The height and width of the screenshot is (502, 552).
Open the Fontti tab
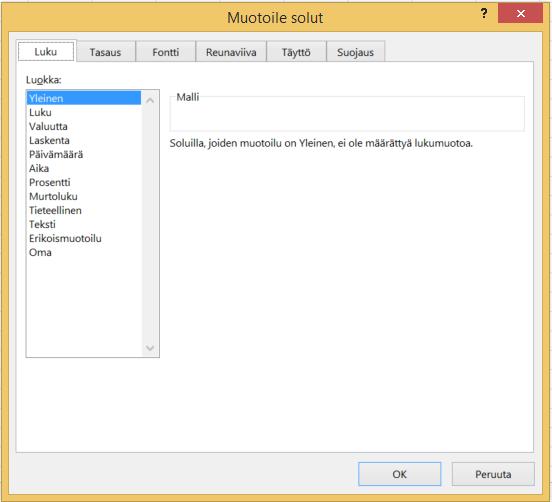pyautogui.click(x=165, y=52)
